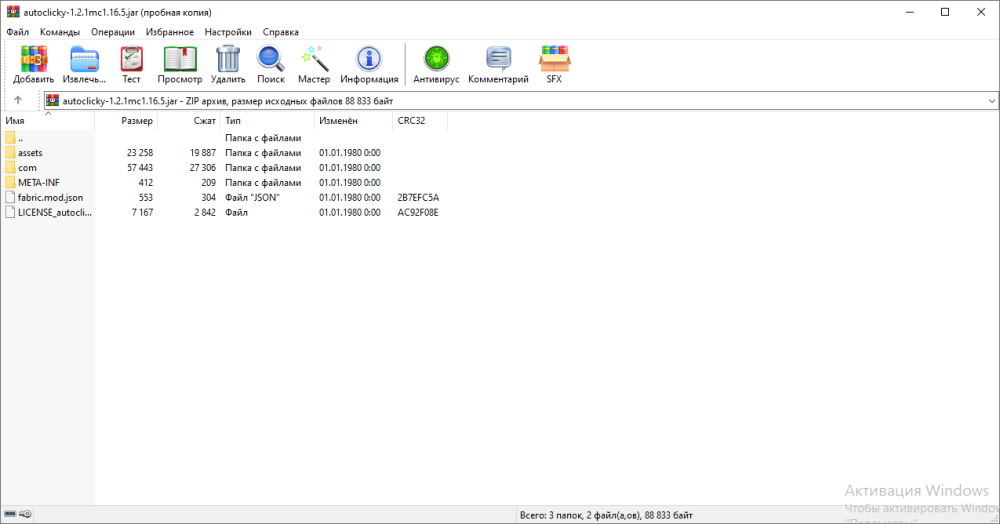Click packed size 27 306
The image size is (1000, 524).
pos(203,168)
